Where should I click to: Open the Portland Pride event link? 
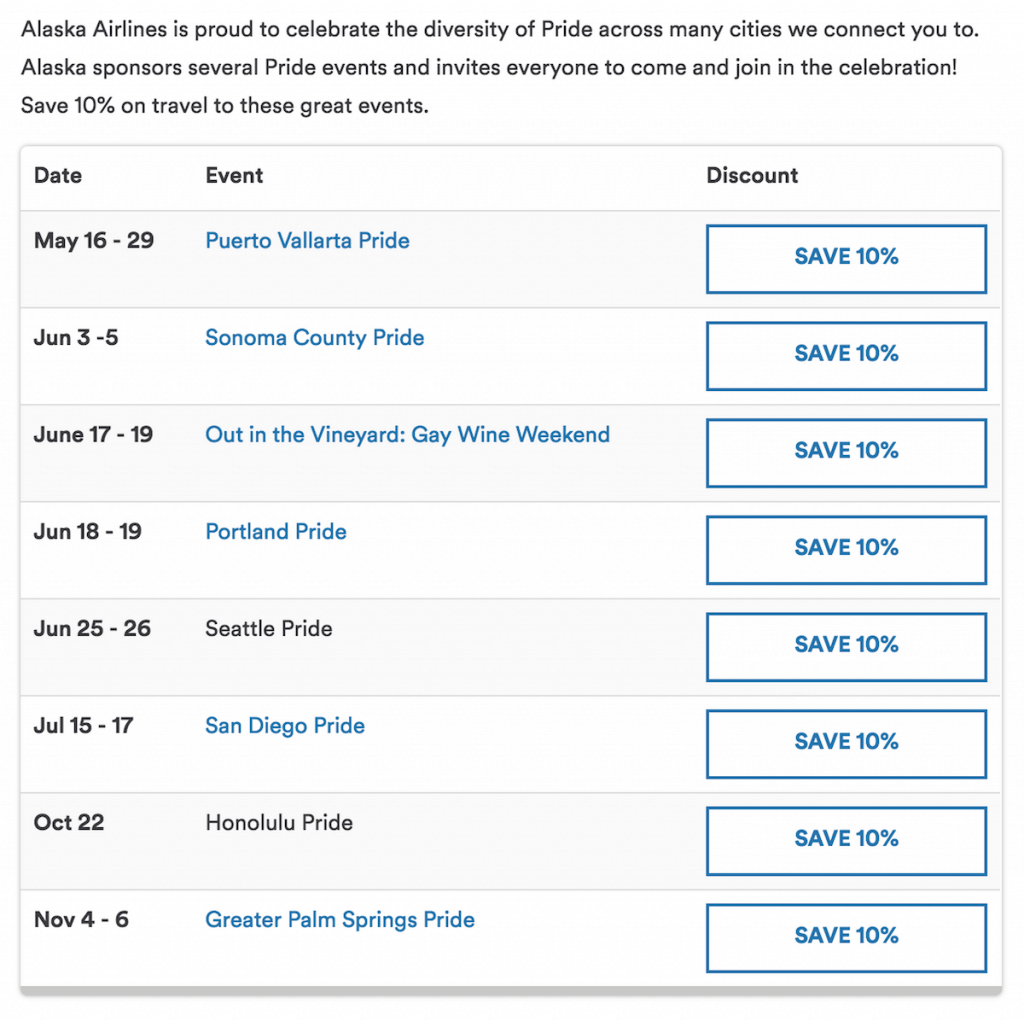tap(276, 532)
